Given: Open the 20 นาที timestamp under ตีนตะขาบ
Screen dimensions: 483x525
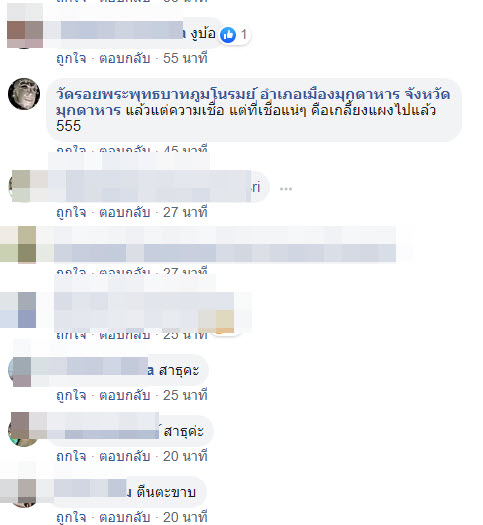Looking at the screenshot, I should coord(185,517).
